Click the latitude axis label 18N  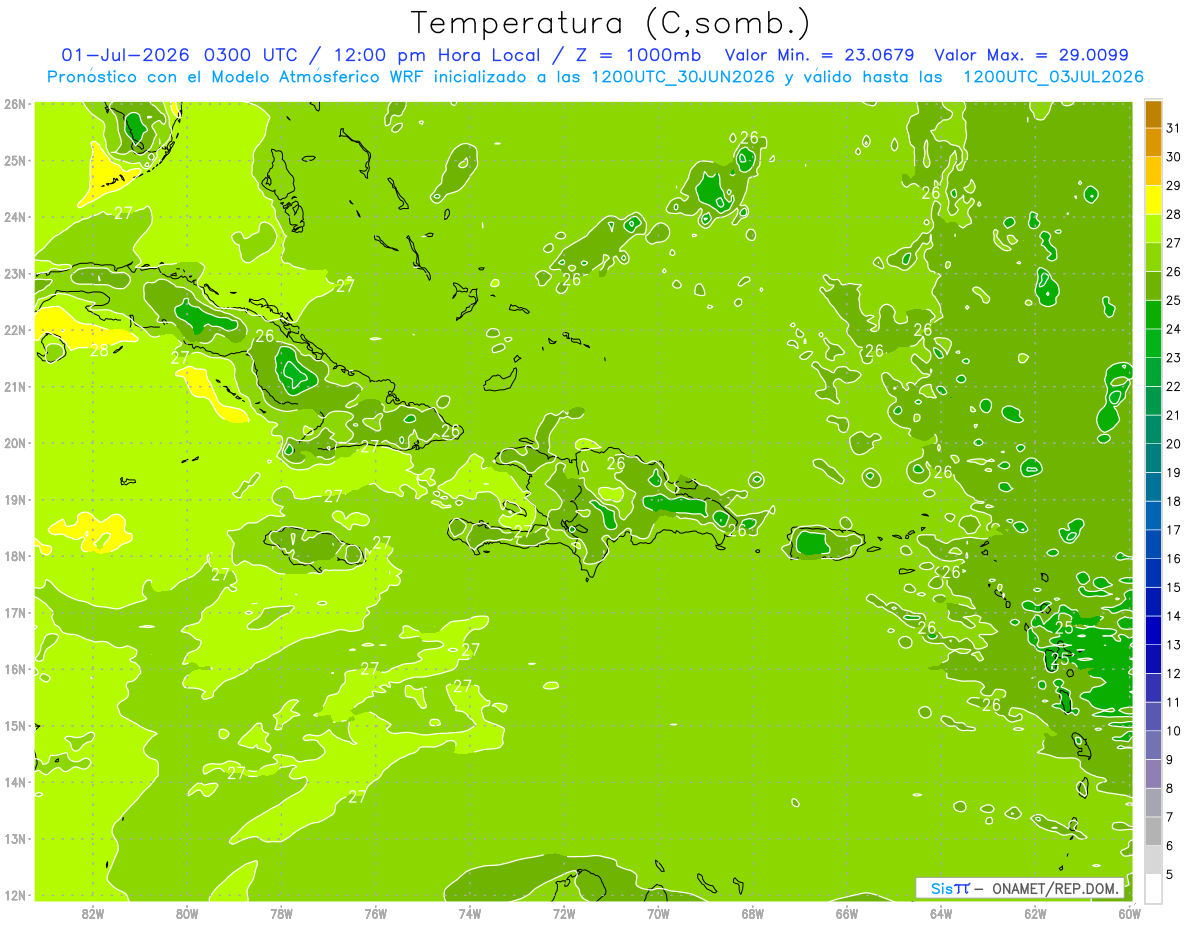[14, 556]
